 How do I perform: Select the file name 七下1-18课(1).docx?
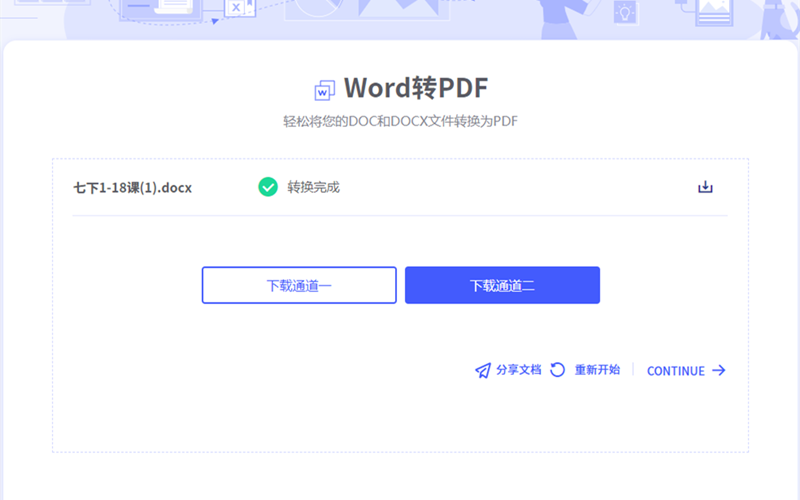tap(132, 187)
